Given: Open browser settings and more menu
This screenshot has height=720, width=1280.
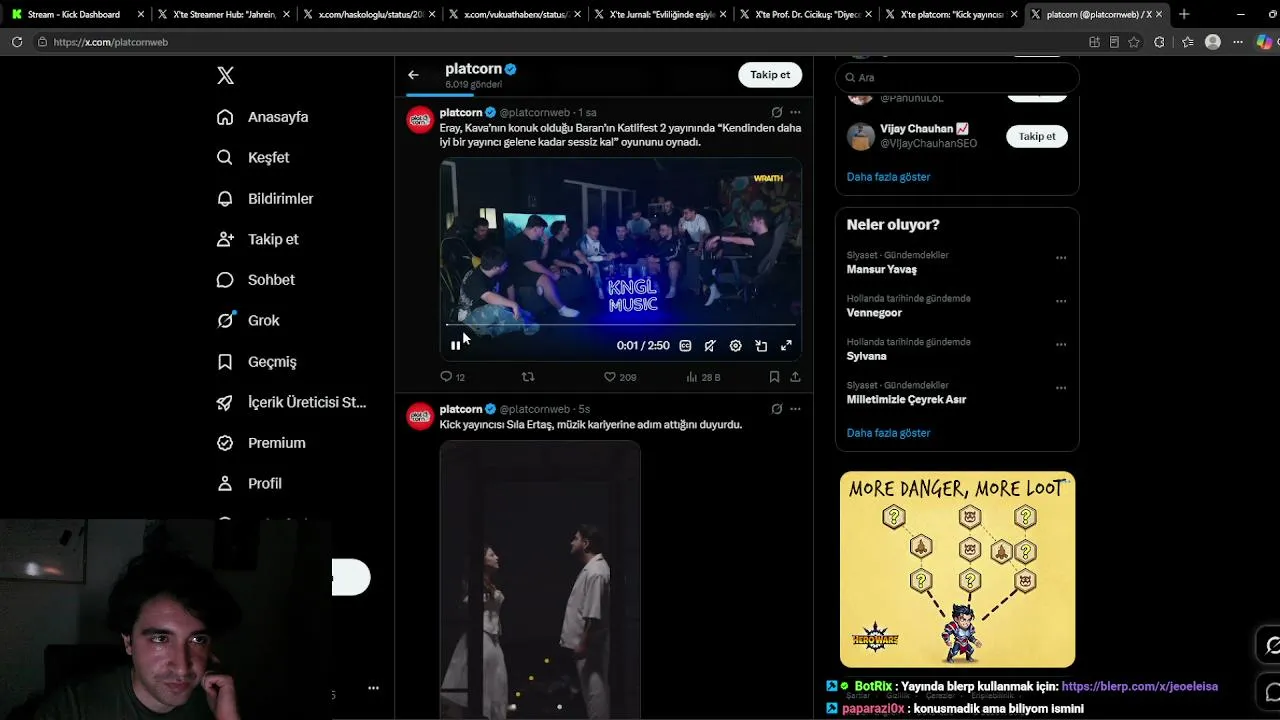Looking at the screenshot, I should [1238, 42].
